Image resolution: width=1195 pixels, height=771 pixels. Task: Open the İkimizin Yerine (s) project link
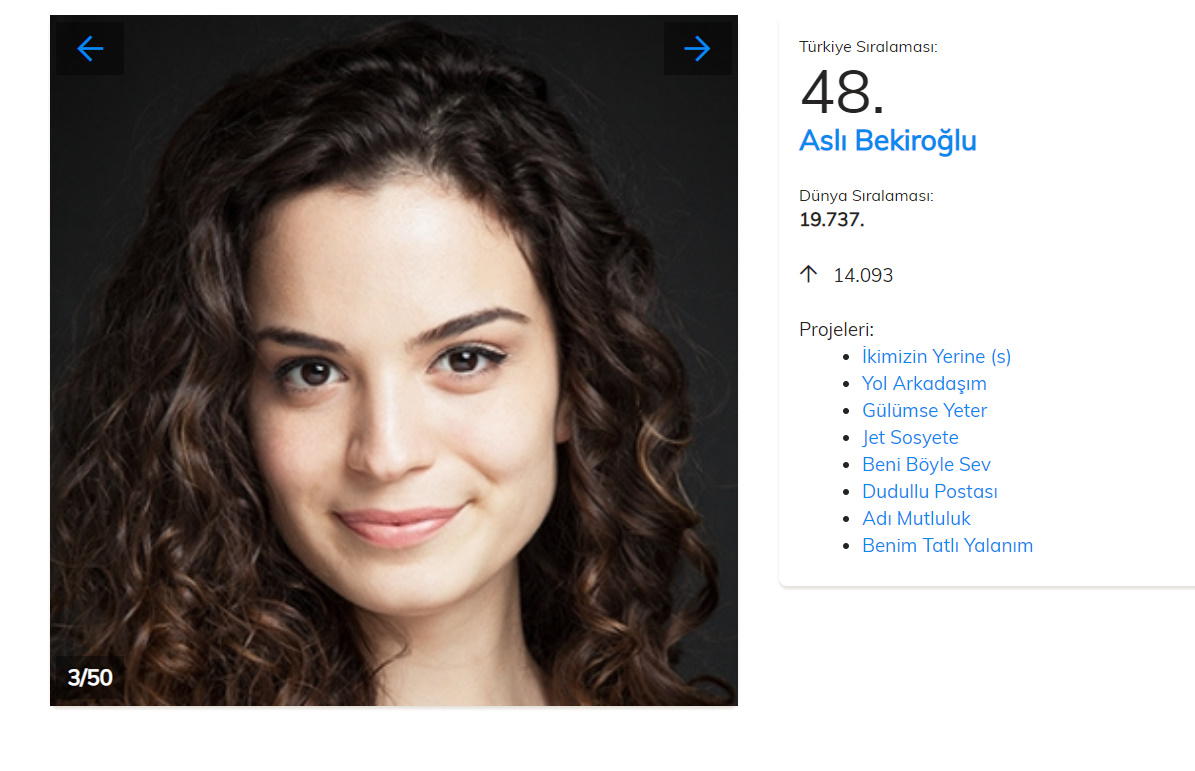[x=936, y=357]
